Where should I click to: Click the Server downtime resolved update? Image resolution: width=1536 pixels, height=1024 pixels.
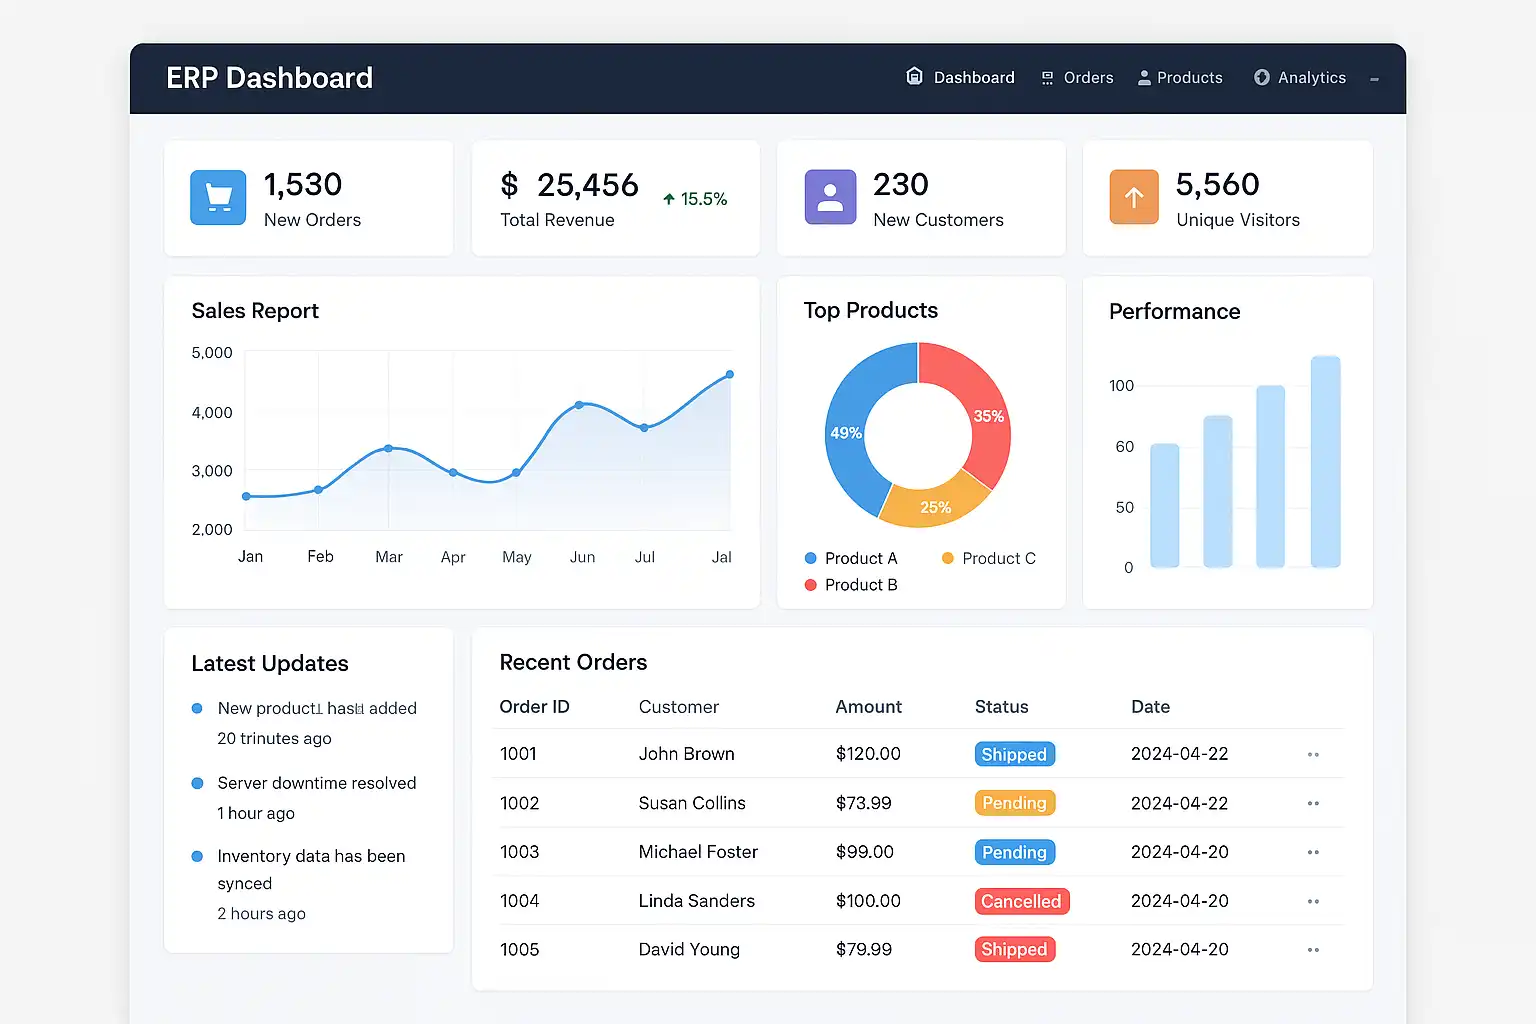(x=316, y=783)
